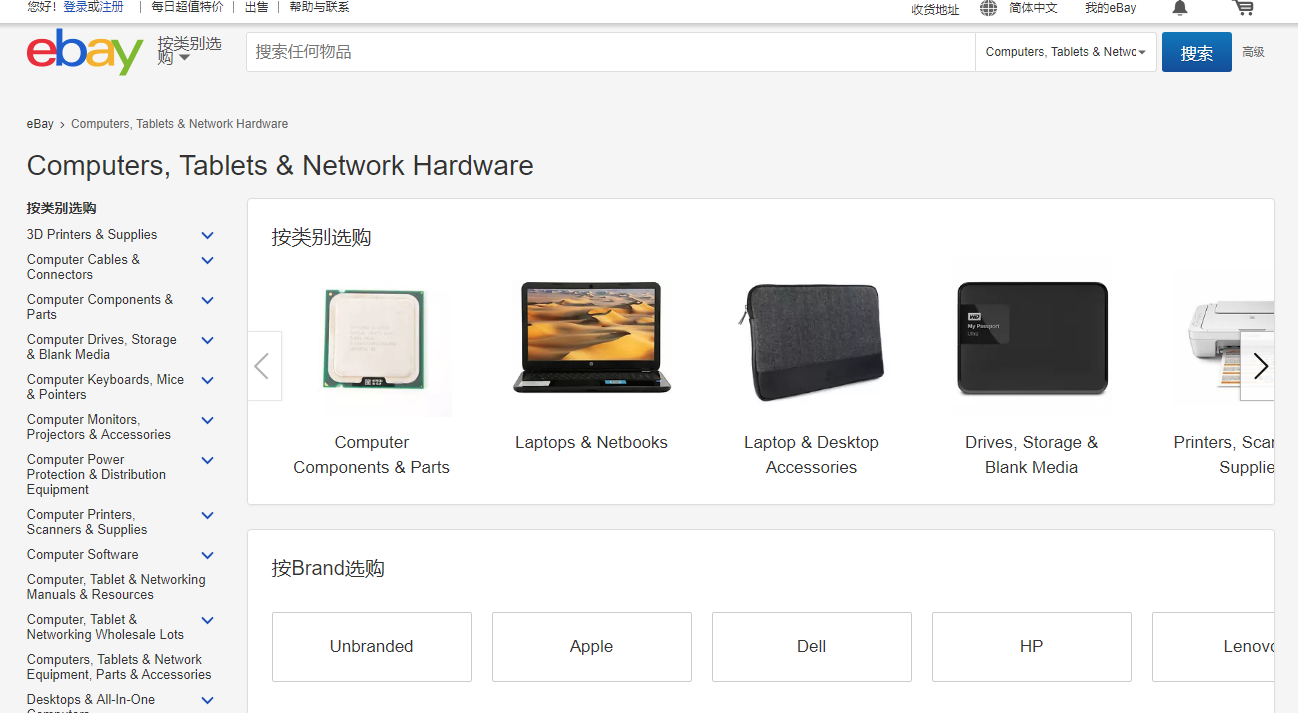Open Laptop & Desktop Accessories sleeve image

[812, 340]
